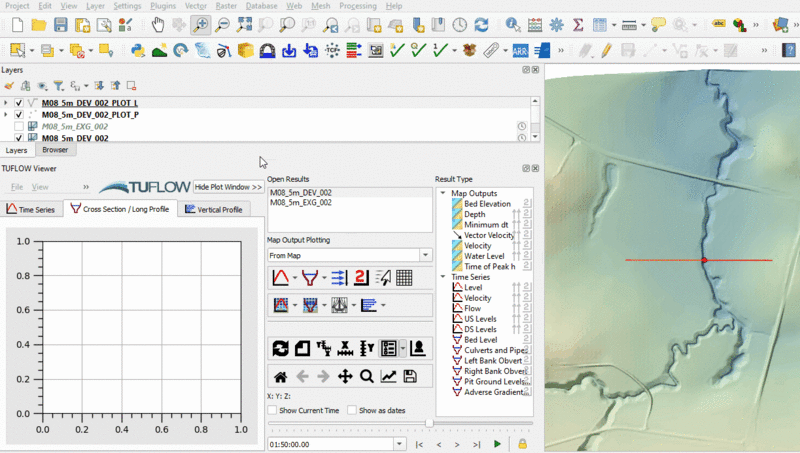Click the Refresh plot icon
Screen dimensions: 800x453
[281, 348]
